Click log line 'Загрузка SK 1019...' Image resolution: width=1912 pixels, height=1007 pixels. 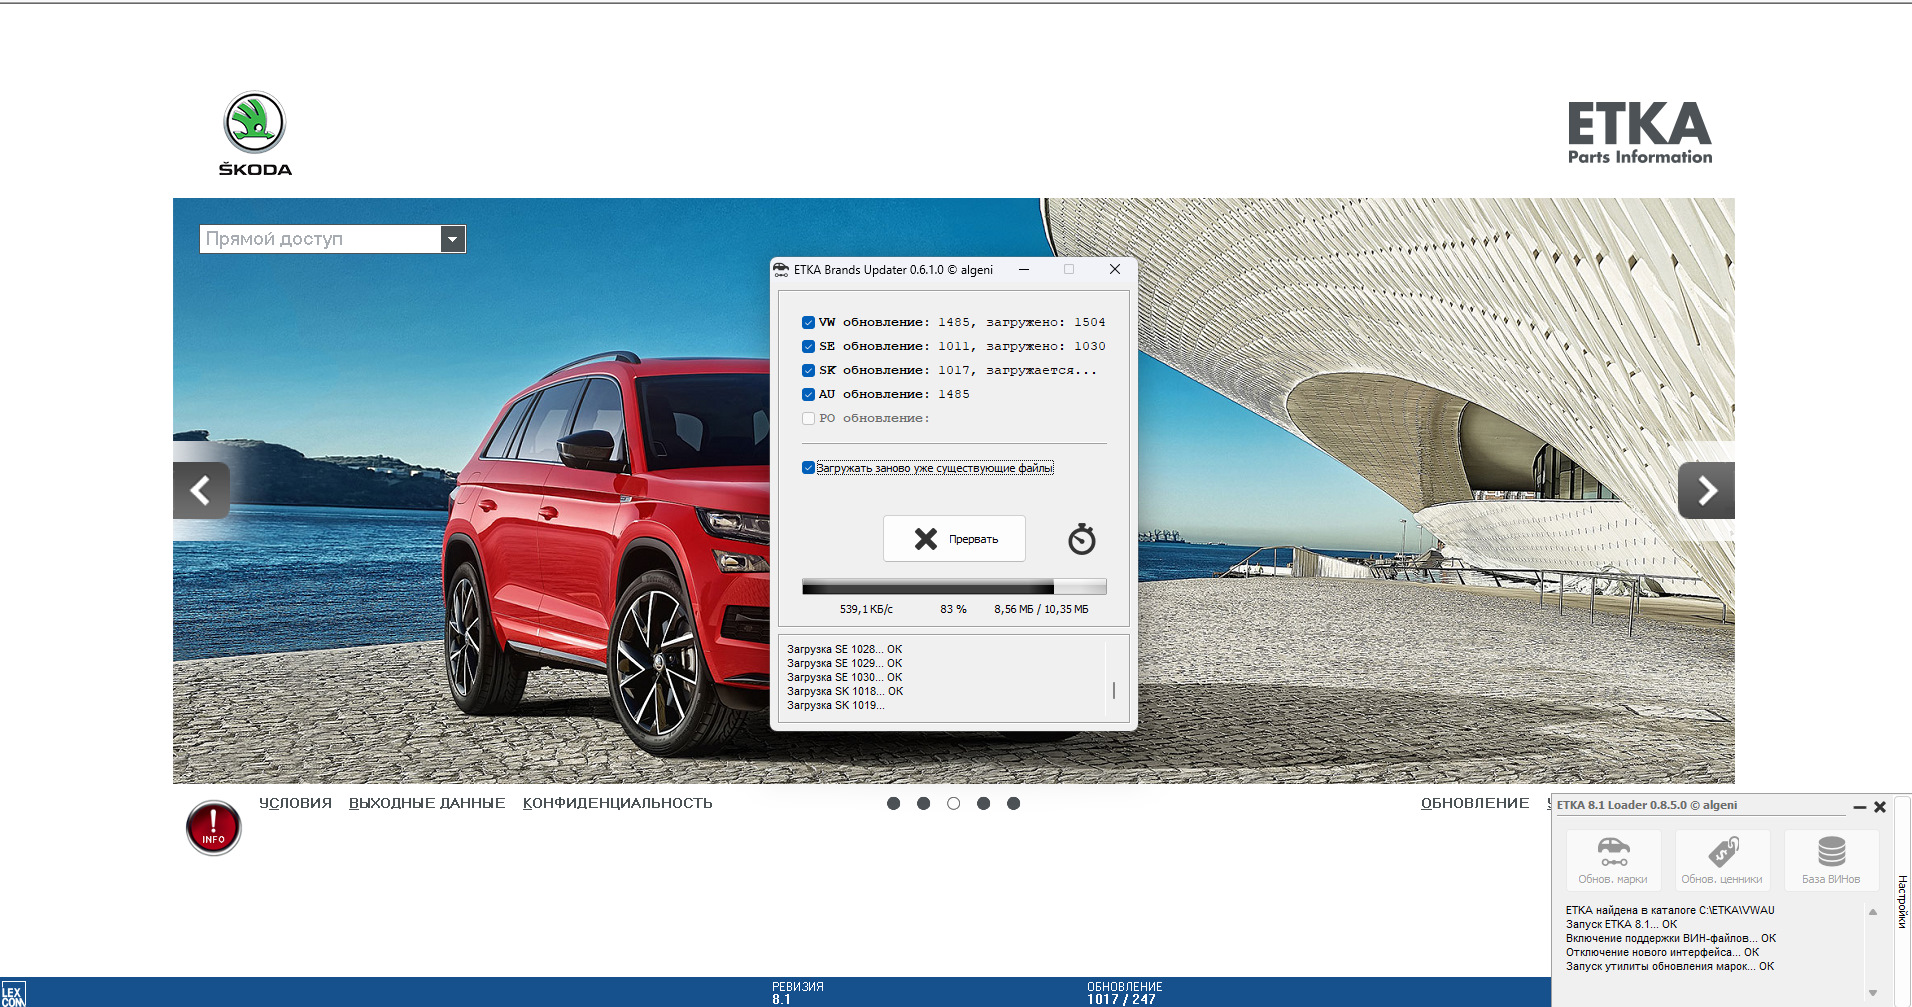(x=835, y=705)
